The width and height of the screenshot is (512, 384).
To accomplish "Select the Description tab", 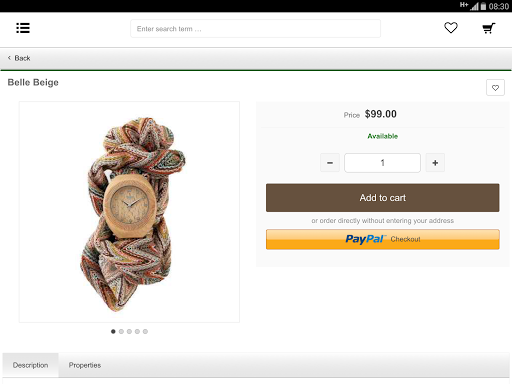I will point(30,365).
